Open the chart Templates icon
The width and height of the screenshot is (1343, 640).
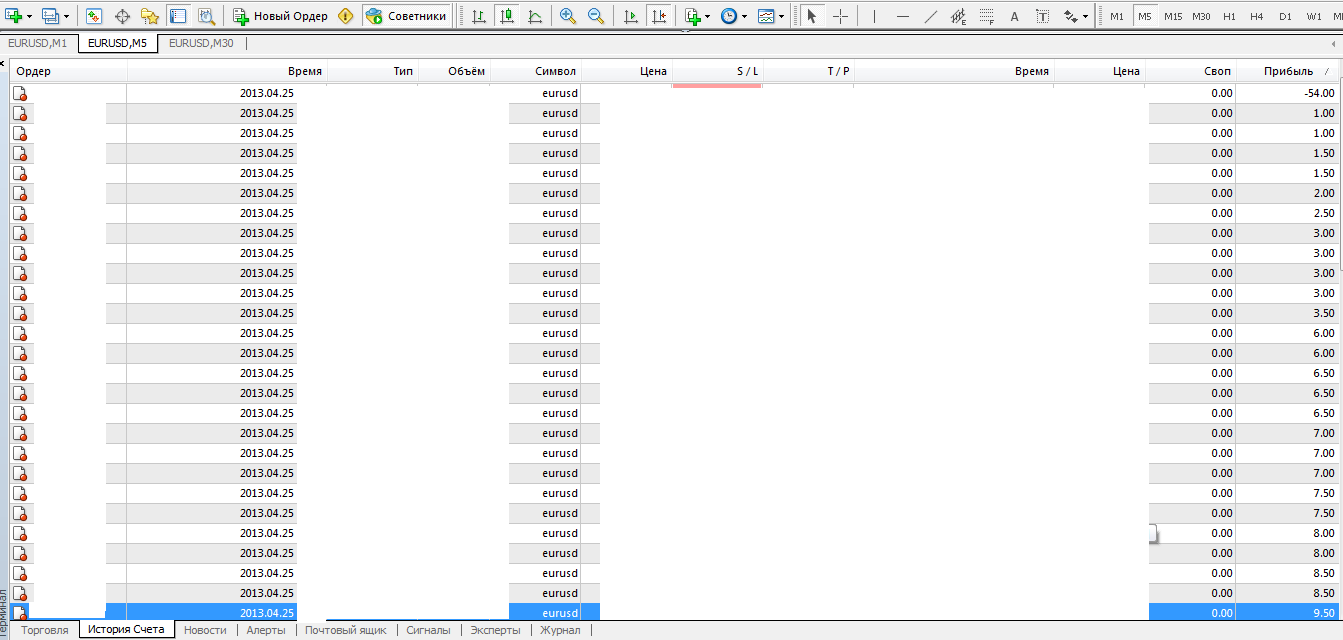766,16
